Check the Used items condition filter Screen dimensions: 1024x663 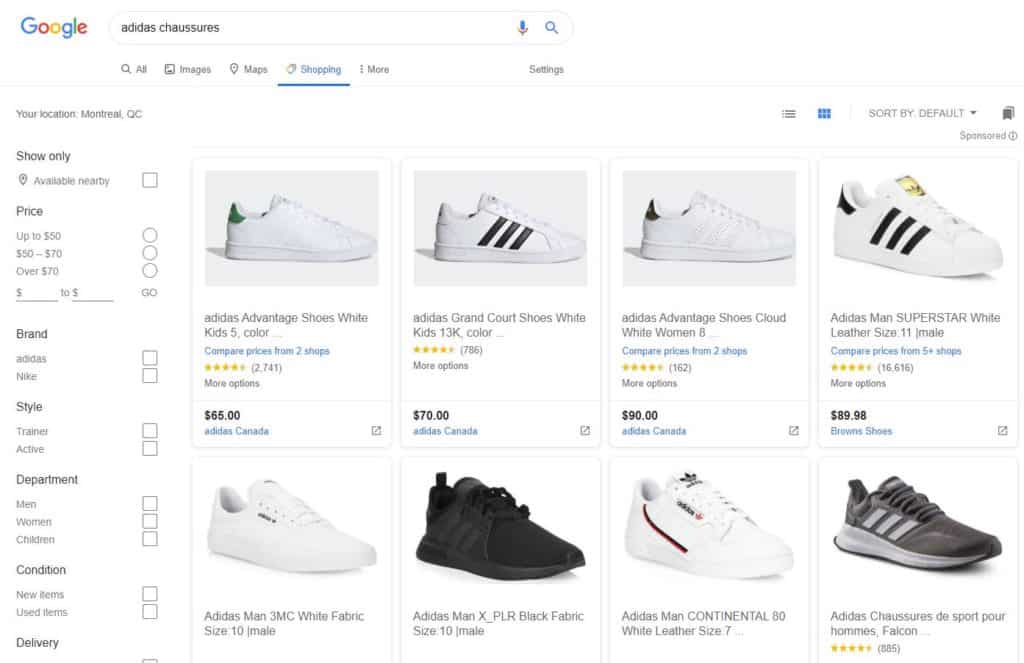[150, 611]
